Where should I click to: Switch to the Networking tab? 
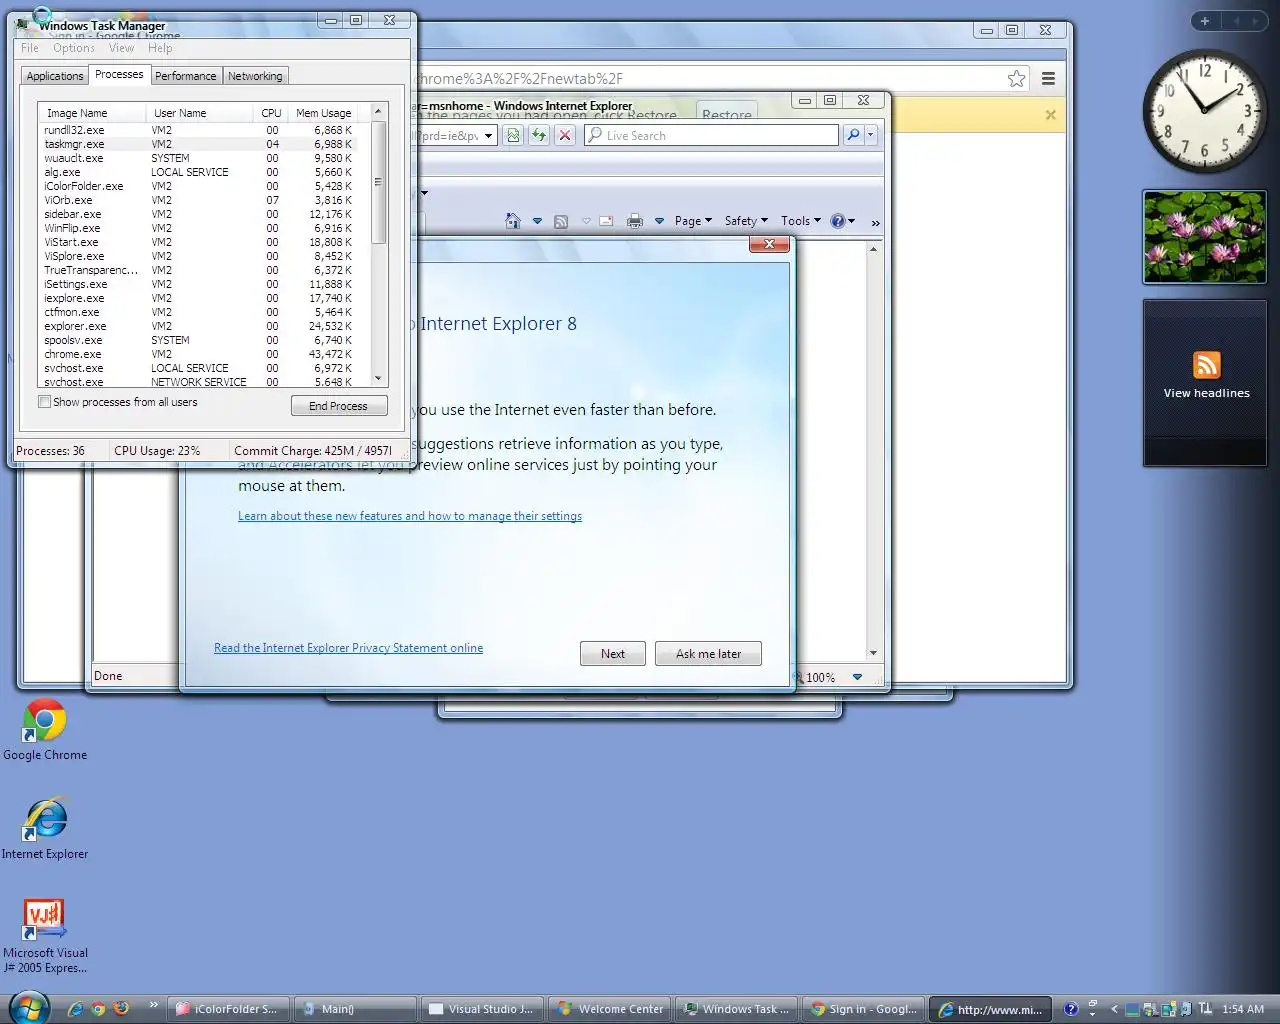(x=255, y=76)
